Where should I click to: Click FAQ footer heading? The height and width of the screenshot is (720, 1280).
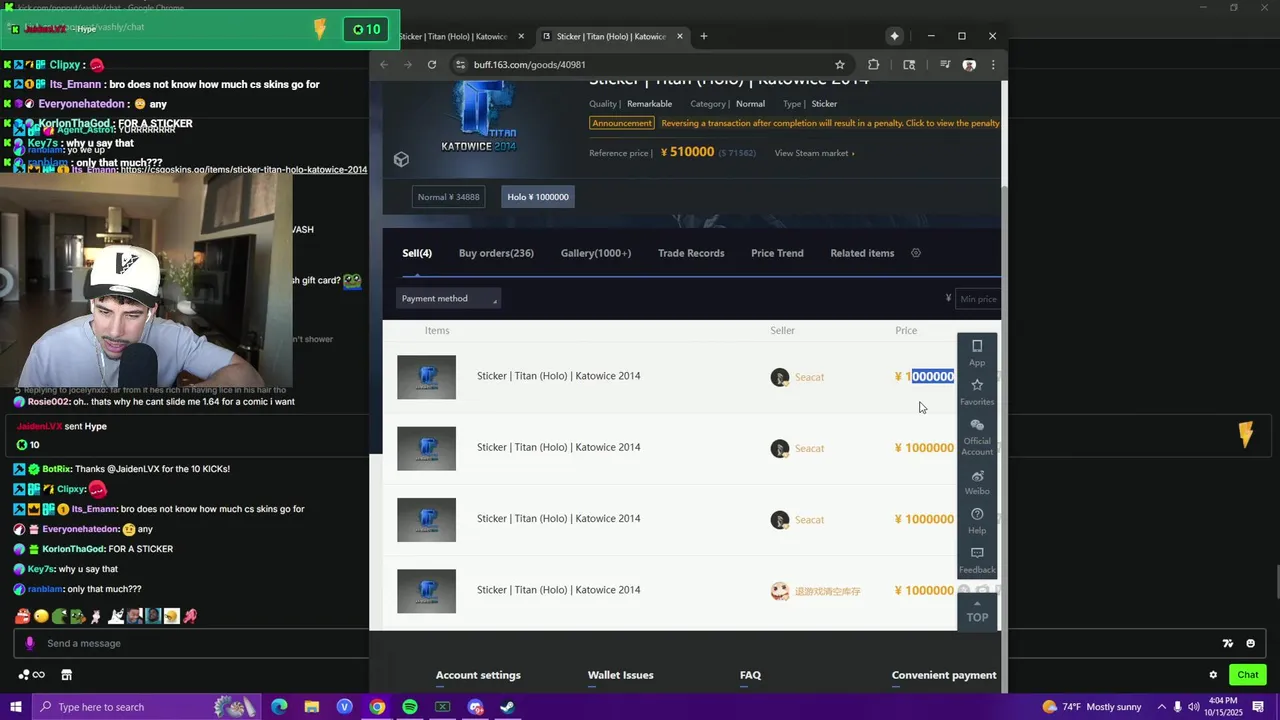750,675
